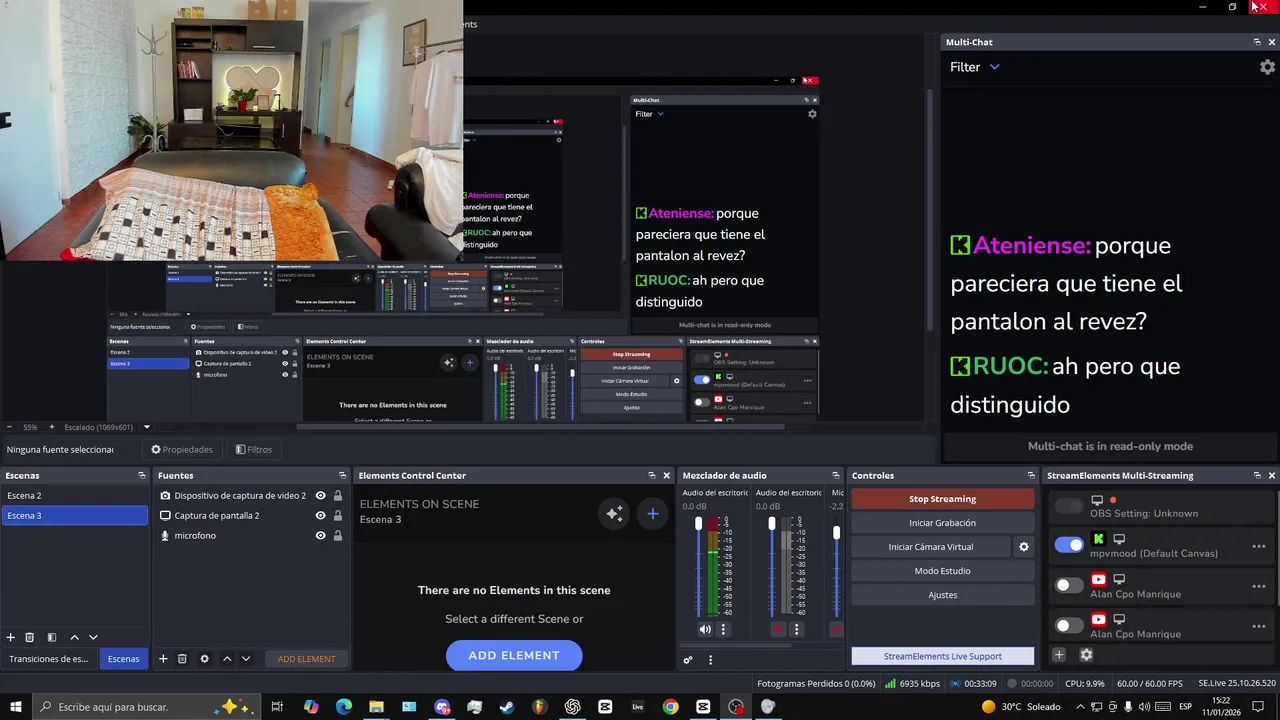Show hidden system tray icons chevron

click(x=1081, y=707)
